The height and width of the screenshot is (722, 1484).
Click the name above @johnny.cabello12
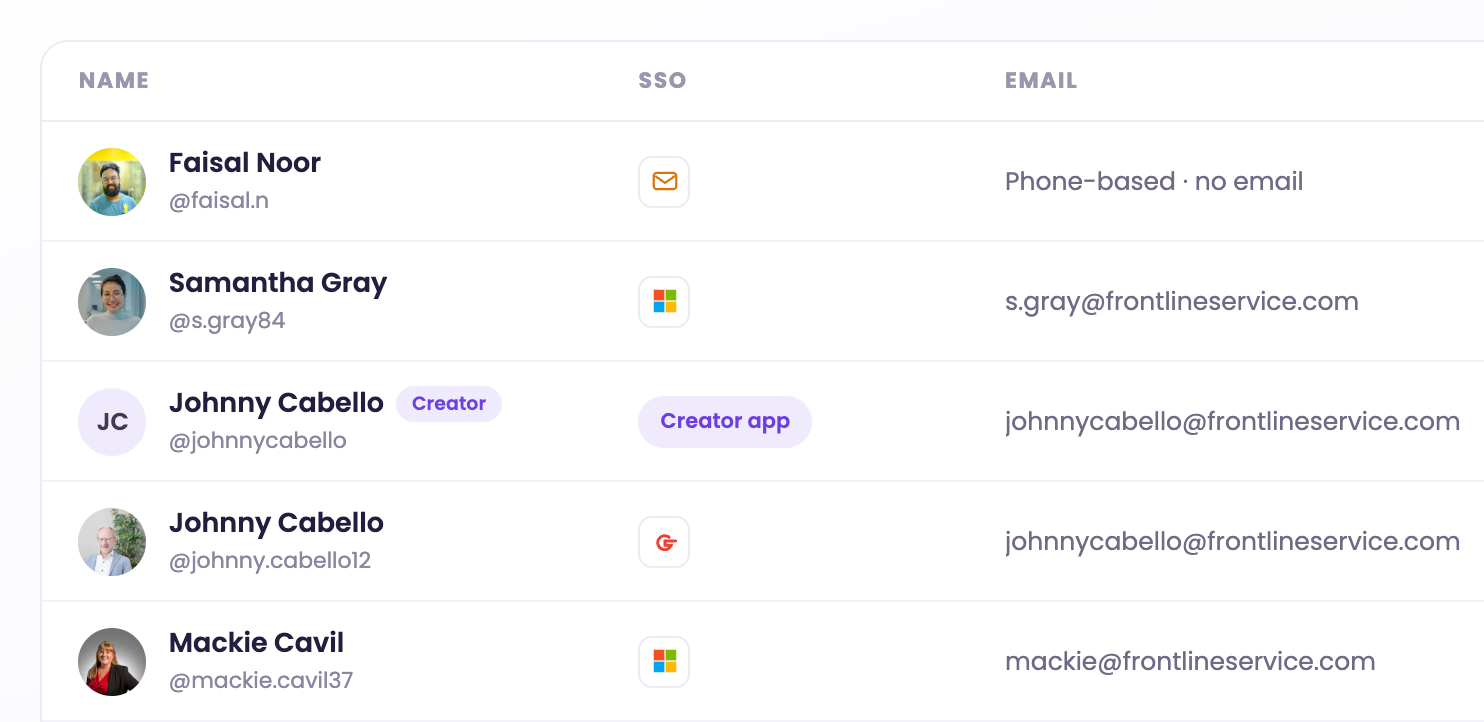click(276, 523)
